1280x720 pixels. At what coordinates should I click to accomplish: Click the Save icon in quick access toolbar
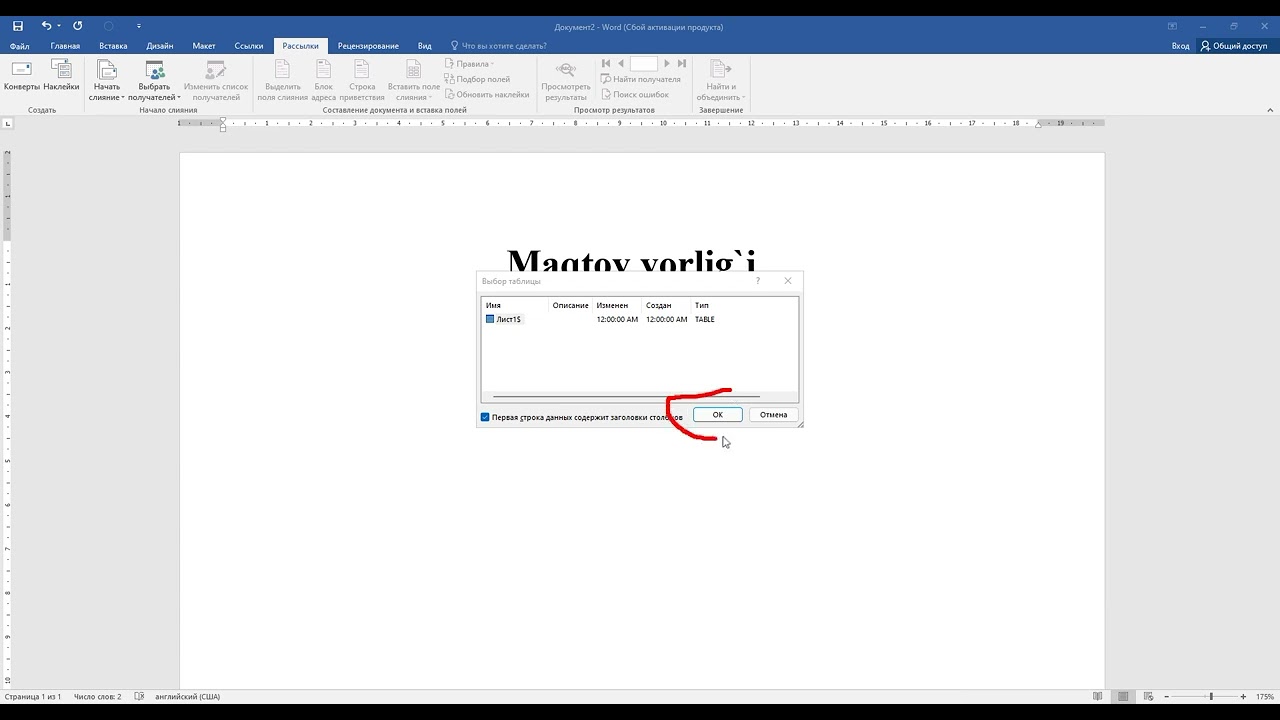18,26
